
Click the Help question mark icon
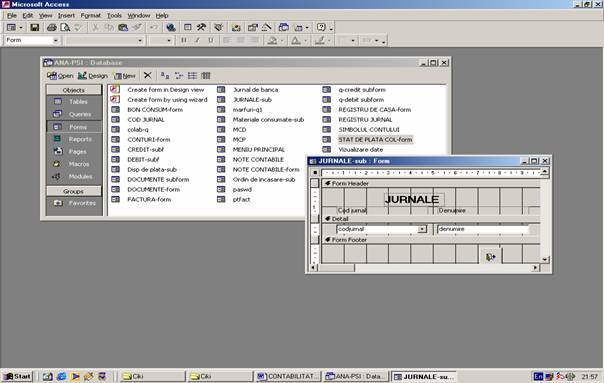[321, 27]
